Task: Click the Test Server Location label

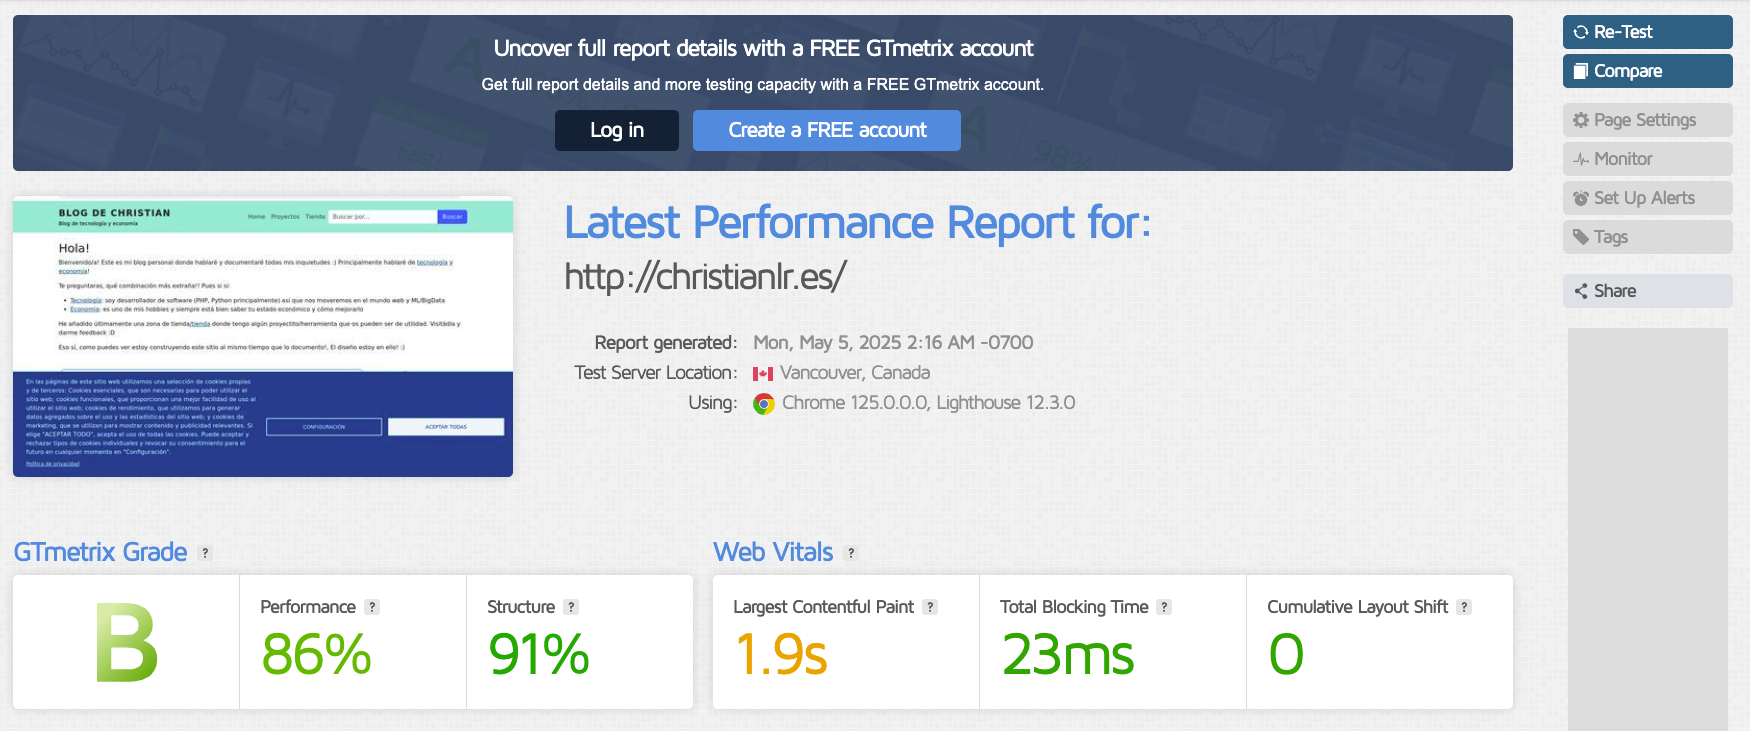Action: point(655,373)
